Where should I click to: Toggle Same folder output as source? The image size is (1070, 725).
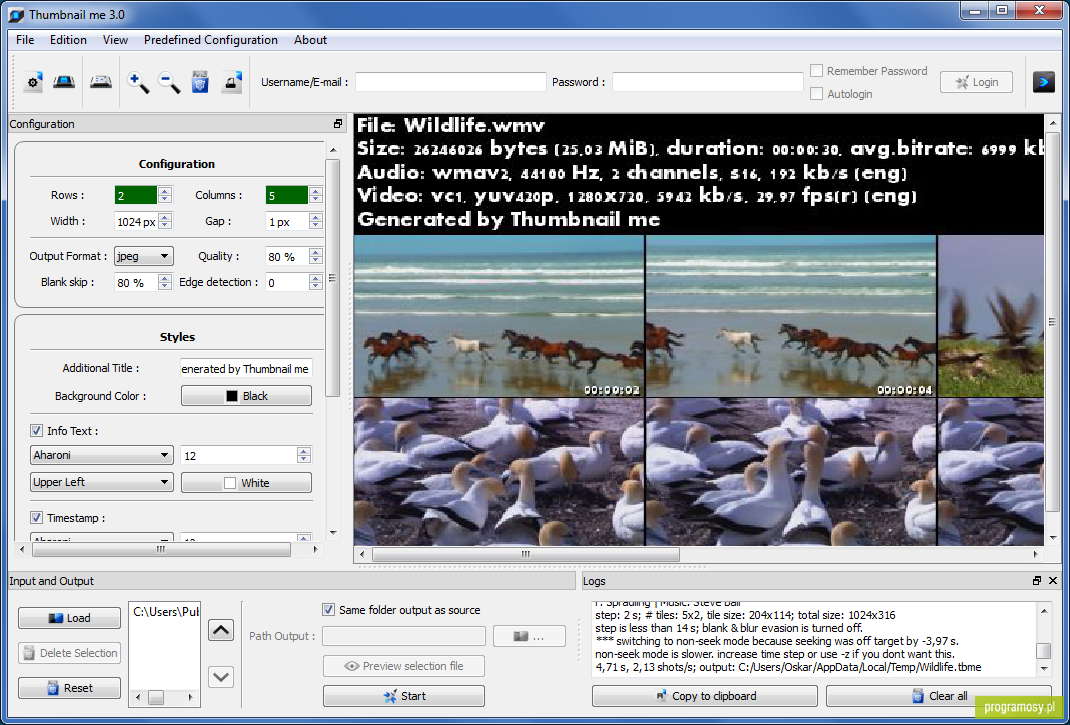(x=328, y=610)
